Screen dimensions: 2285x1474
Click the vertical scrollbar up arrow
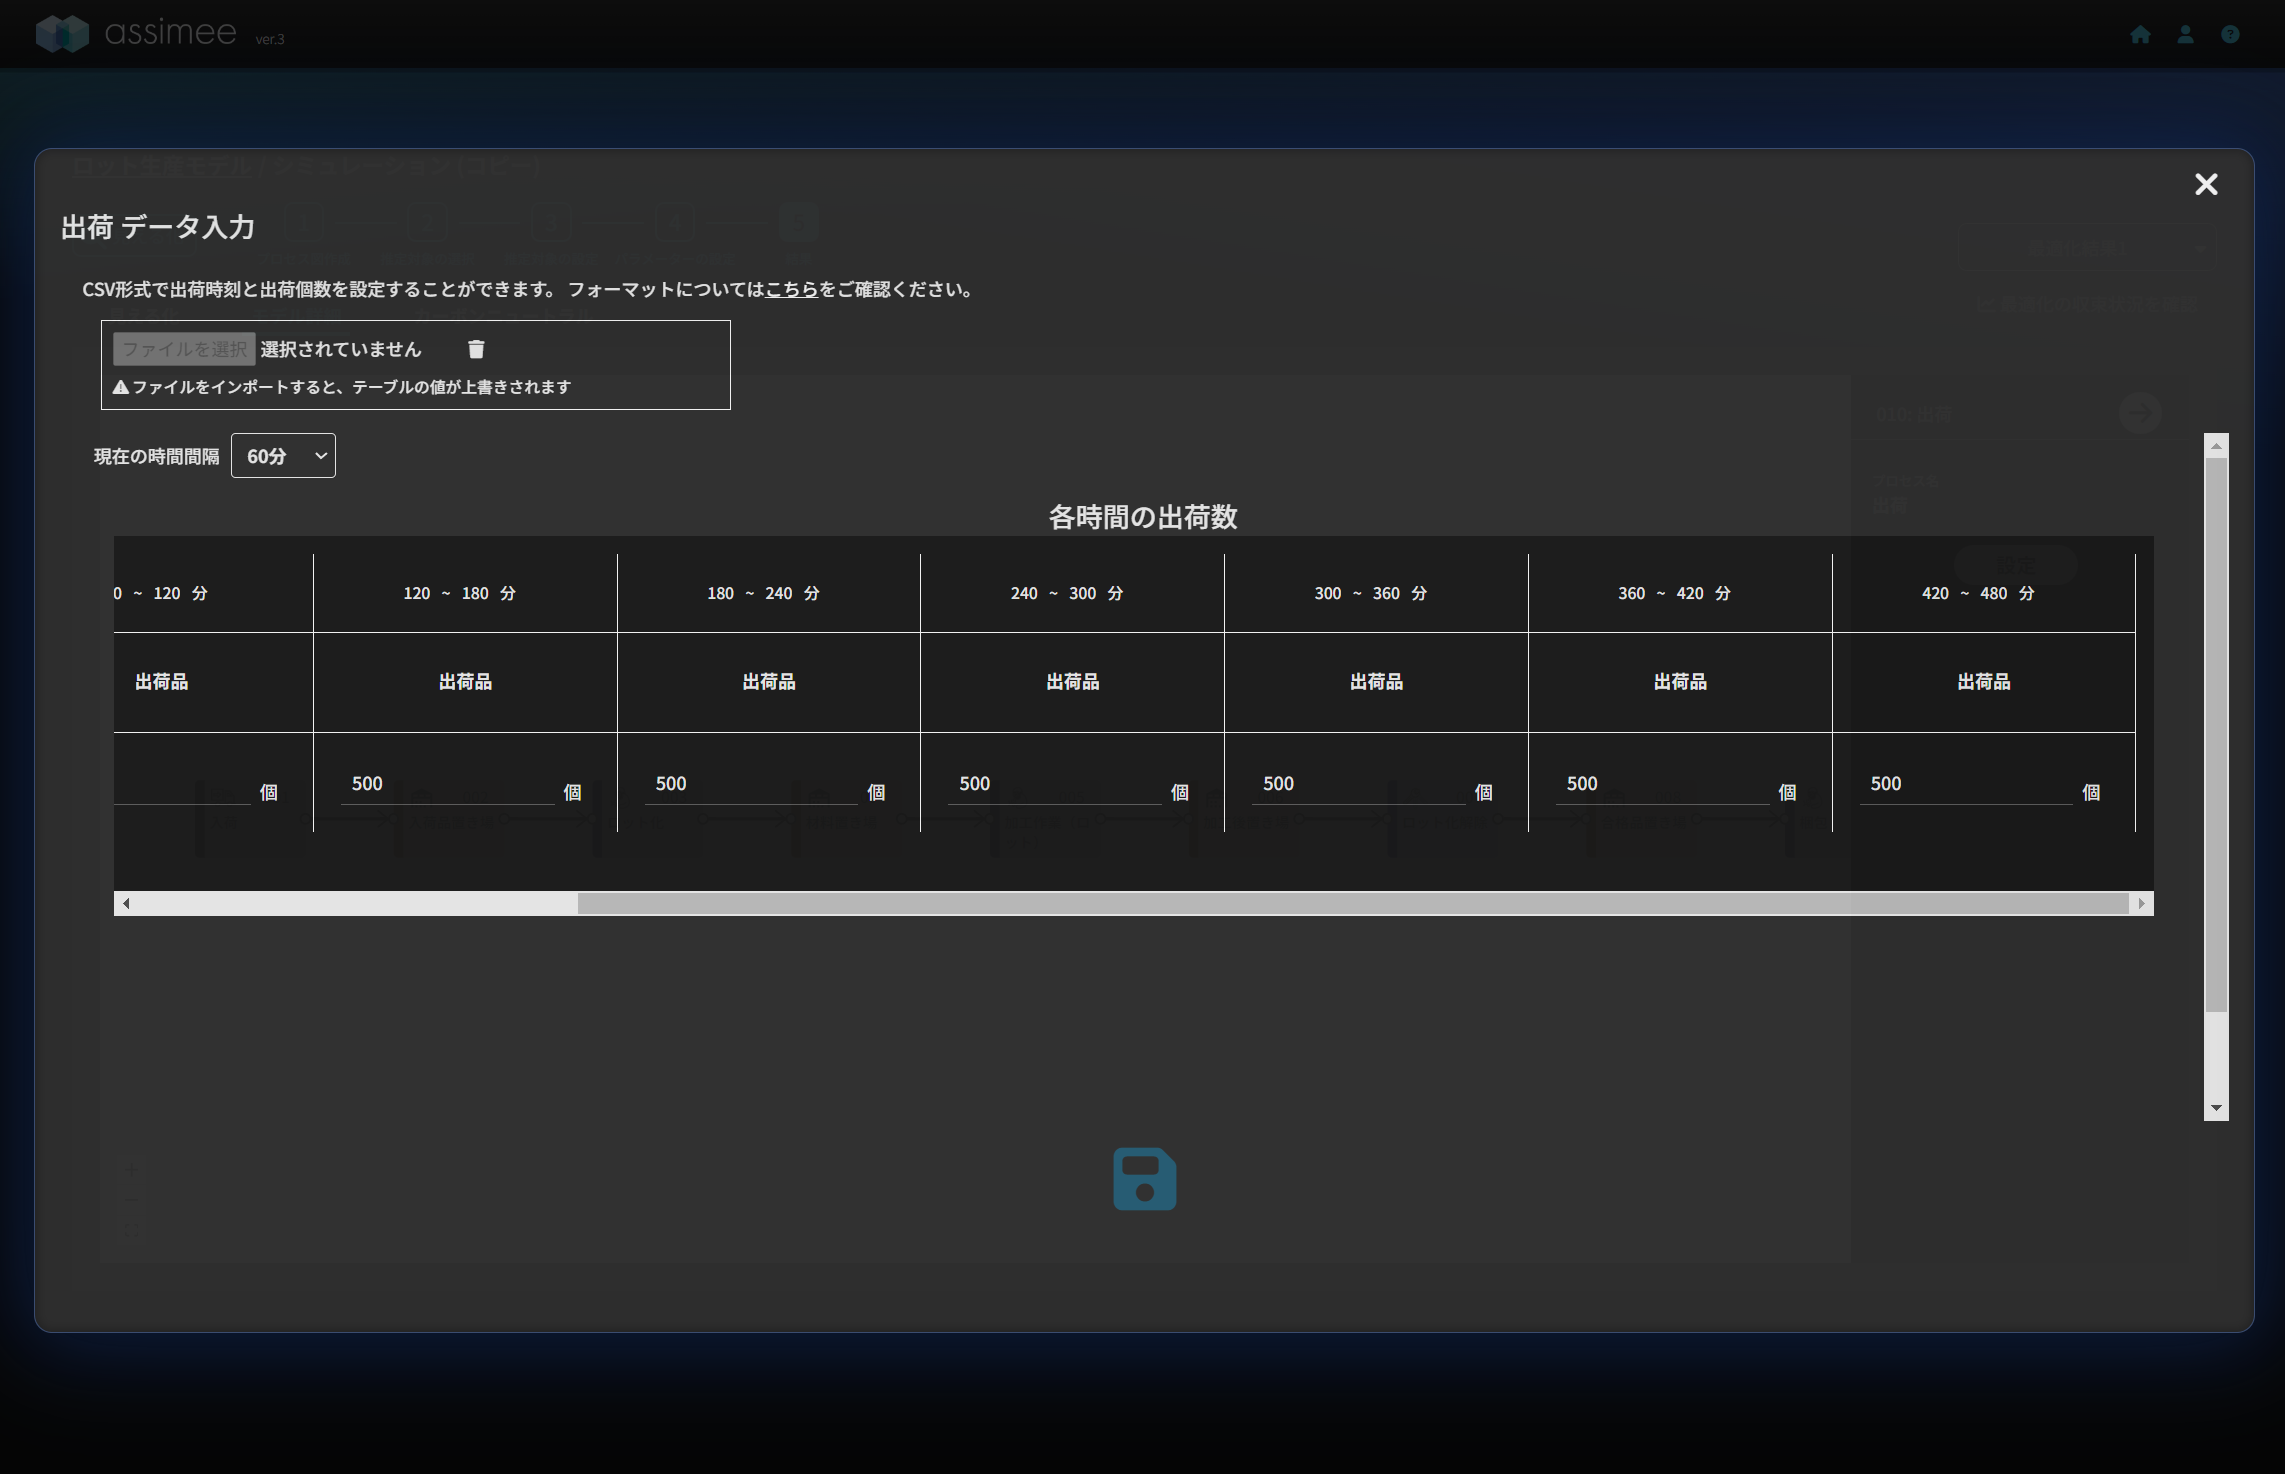click(2216, 446)
